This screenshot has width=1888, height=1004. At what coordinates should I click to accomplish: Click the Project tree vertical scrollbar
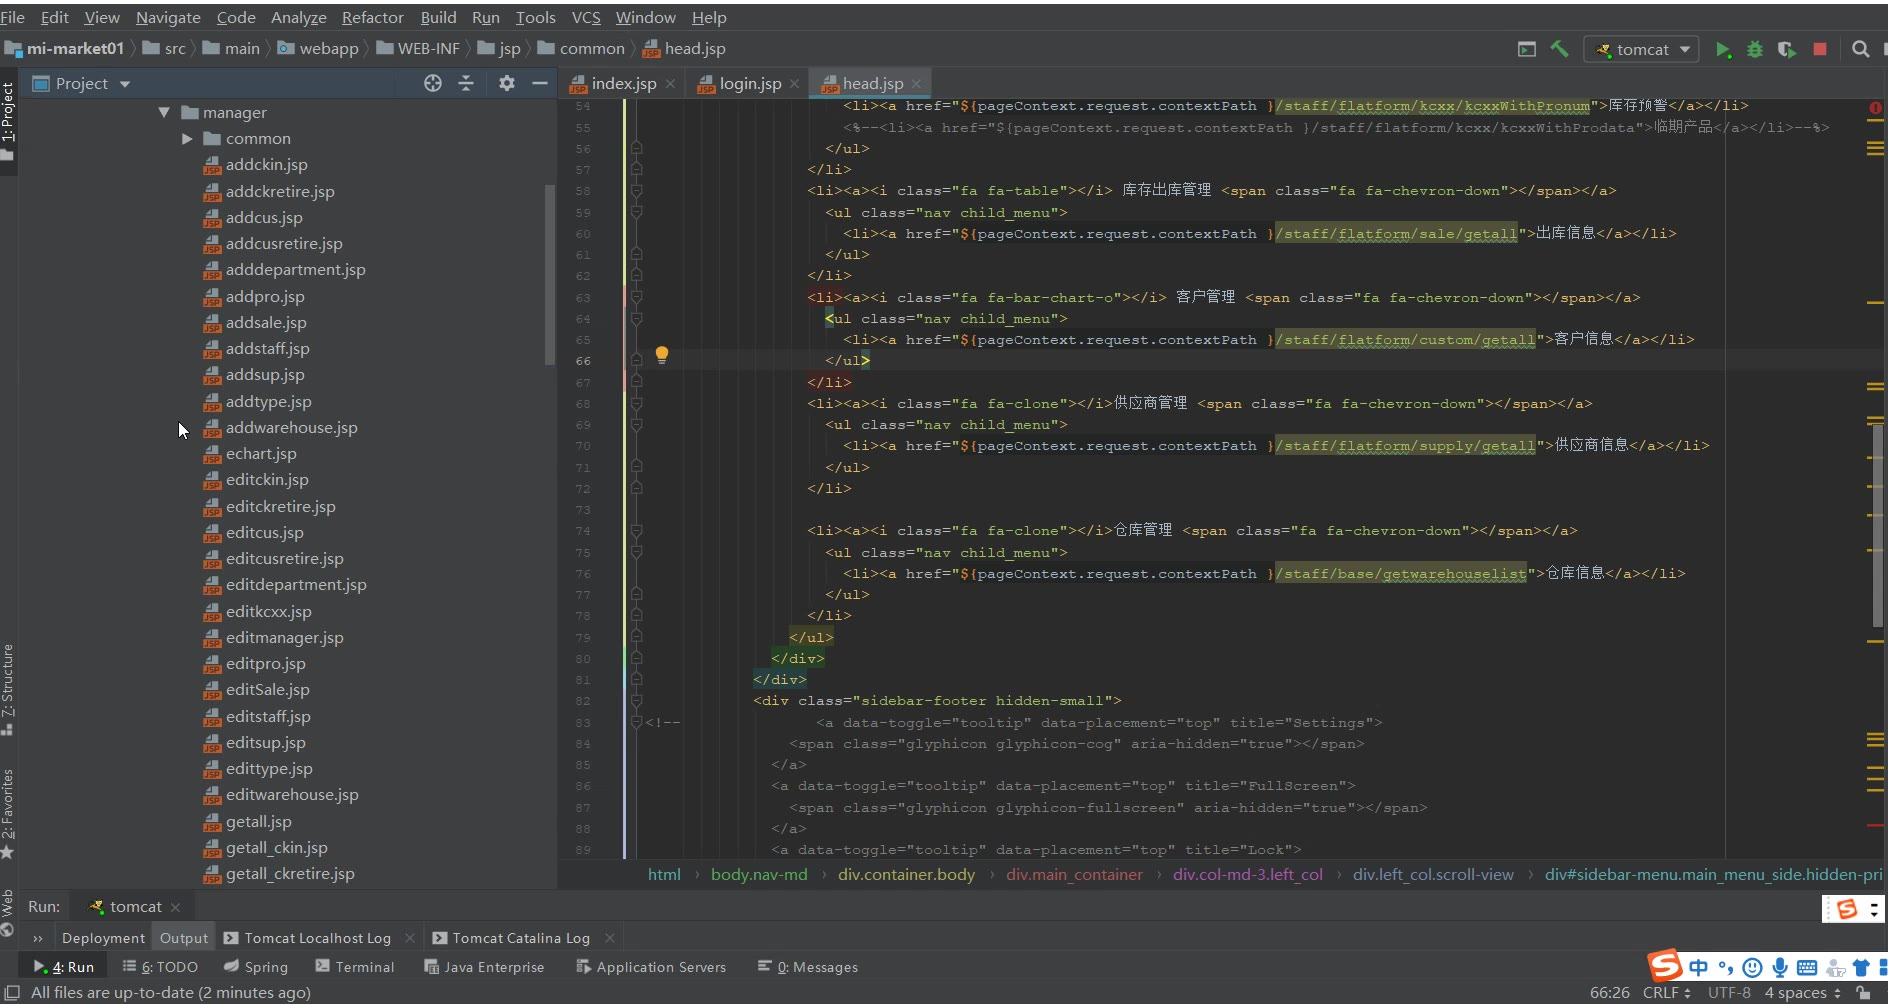point(549,275)
